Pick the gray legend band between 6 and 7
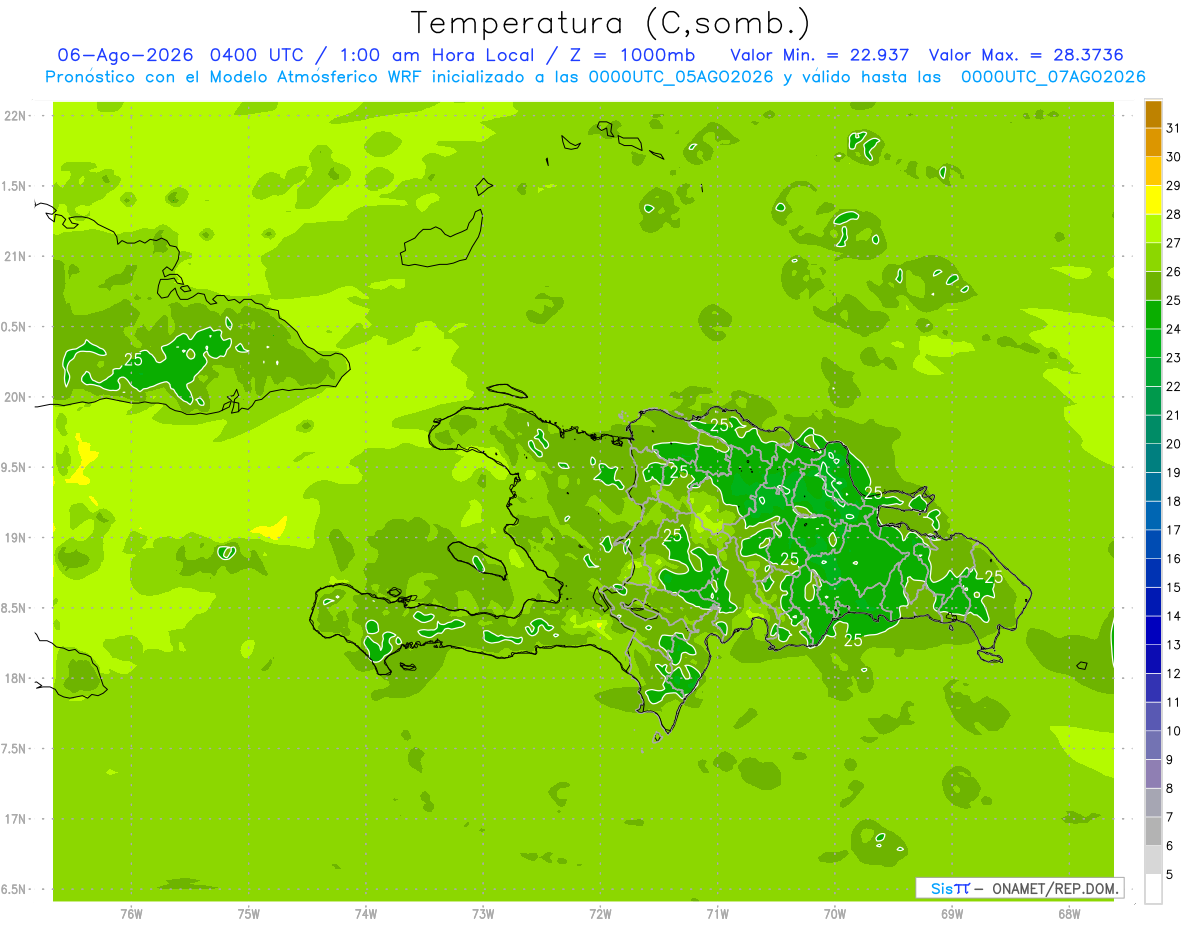 [x=1153, y=832]
